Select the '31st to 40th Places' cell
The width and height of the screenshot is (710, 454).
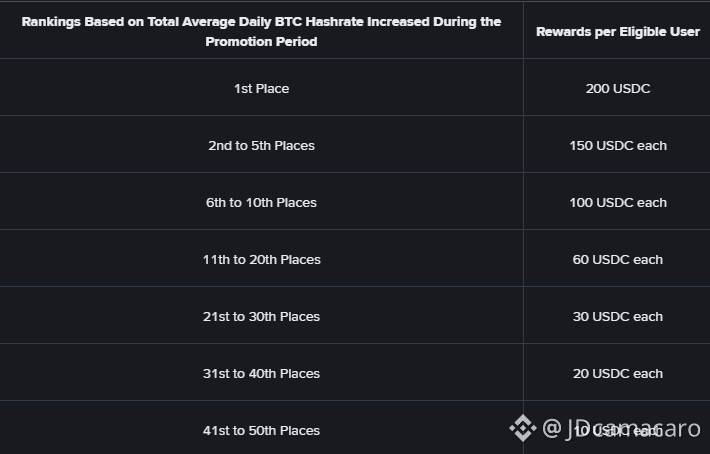pyautogui.click(x=261, y=374)
